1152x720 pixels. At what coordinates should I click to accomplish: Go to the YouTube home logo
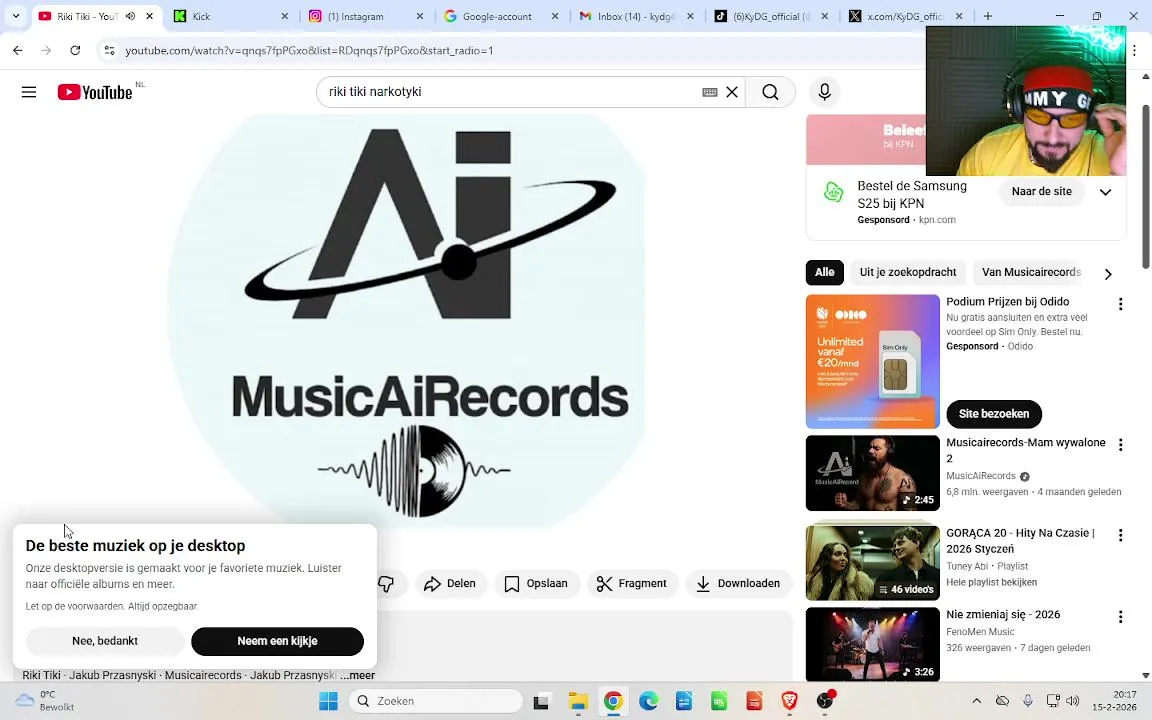pyautogui.click(x=96, y=92)
